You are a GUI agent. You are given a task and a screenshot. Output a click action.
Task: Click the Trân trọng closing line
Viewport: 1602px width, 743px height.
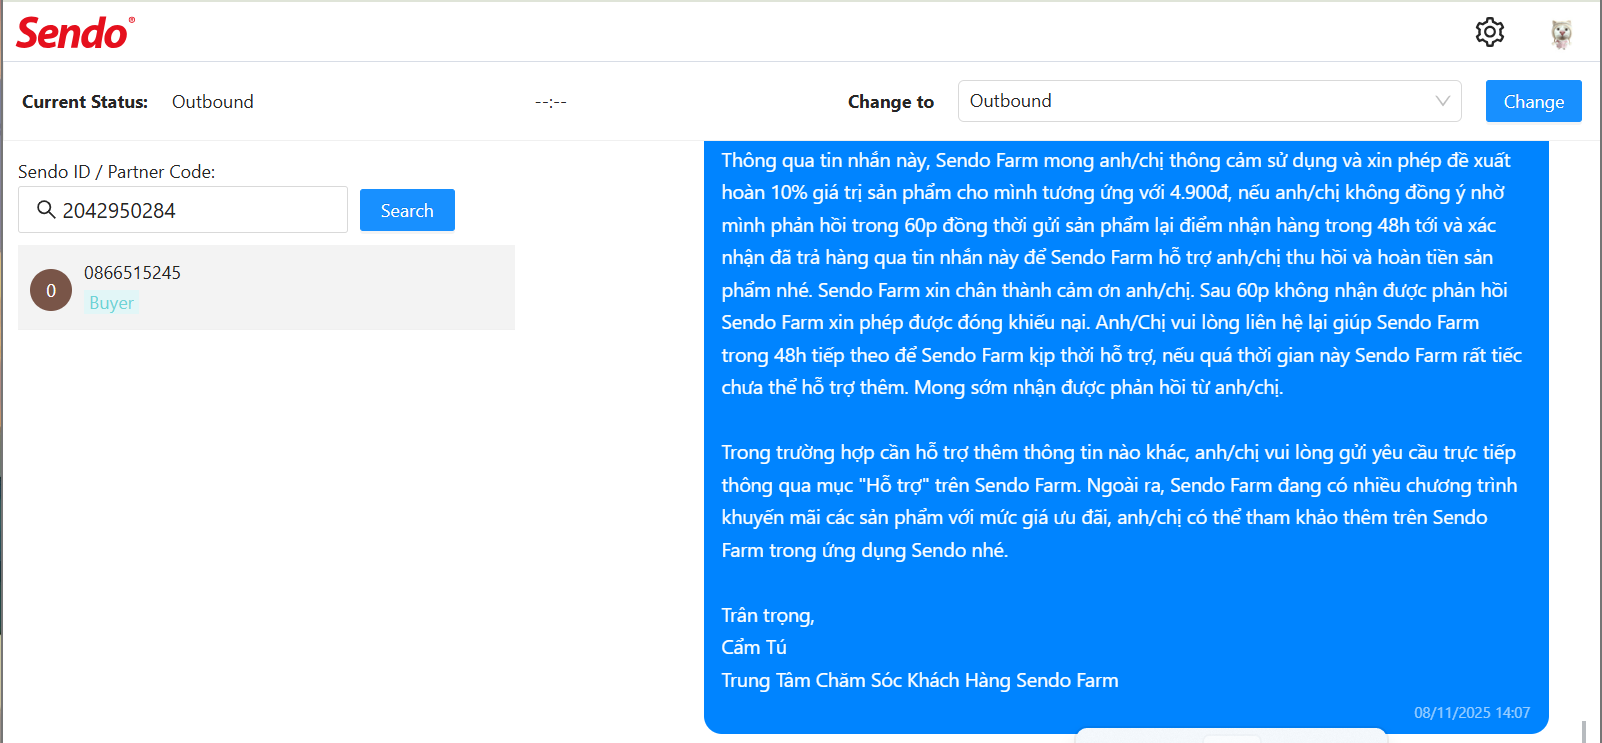point(768,615)
